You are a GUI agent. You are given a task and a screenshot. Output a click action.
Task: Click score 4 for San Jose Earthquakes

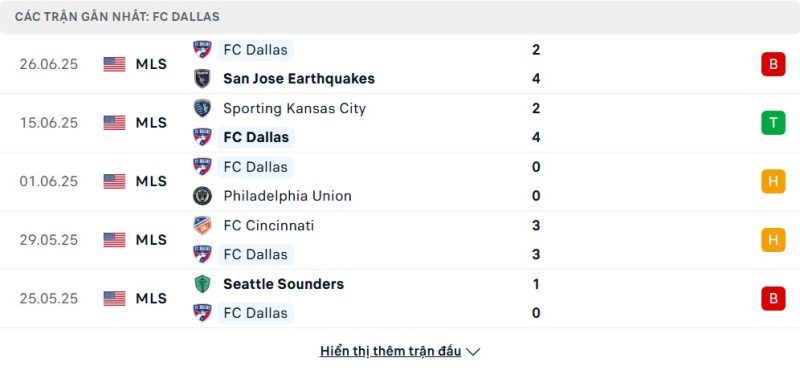point(536,79)
